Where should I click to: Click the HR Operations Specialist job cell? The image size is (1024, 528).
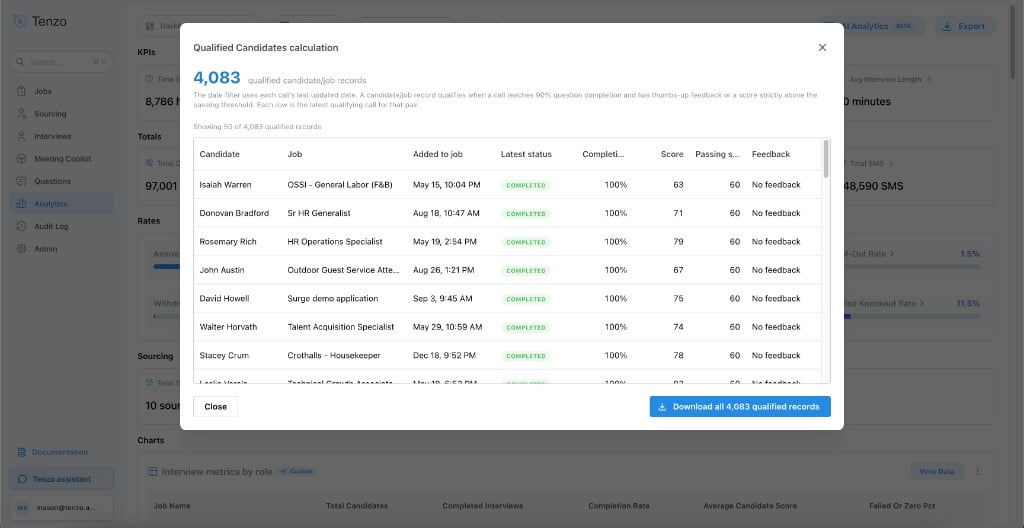(x=334, y=242)
